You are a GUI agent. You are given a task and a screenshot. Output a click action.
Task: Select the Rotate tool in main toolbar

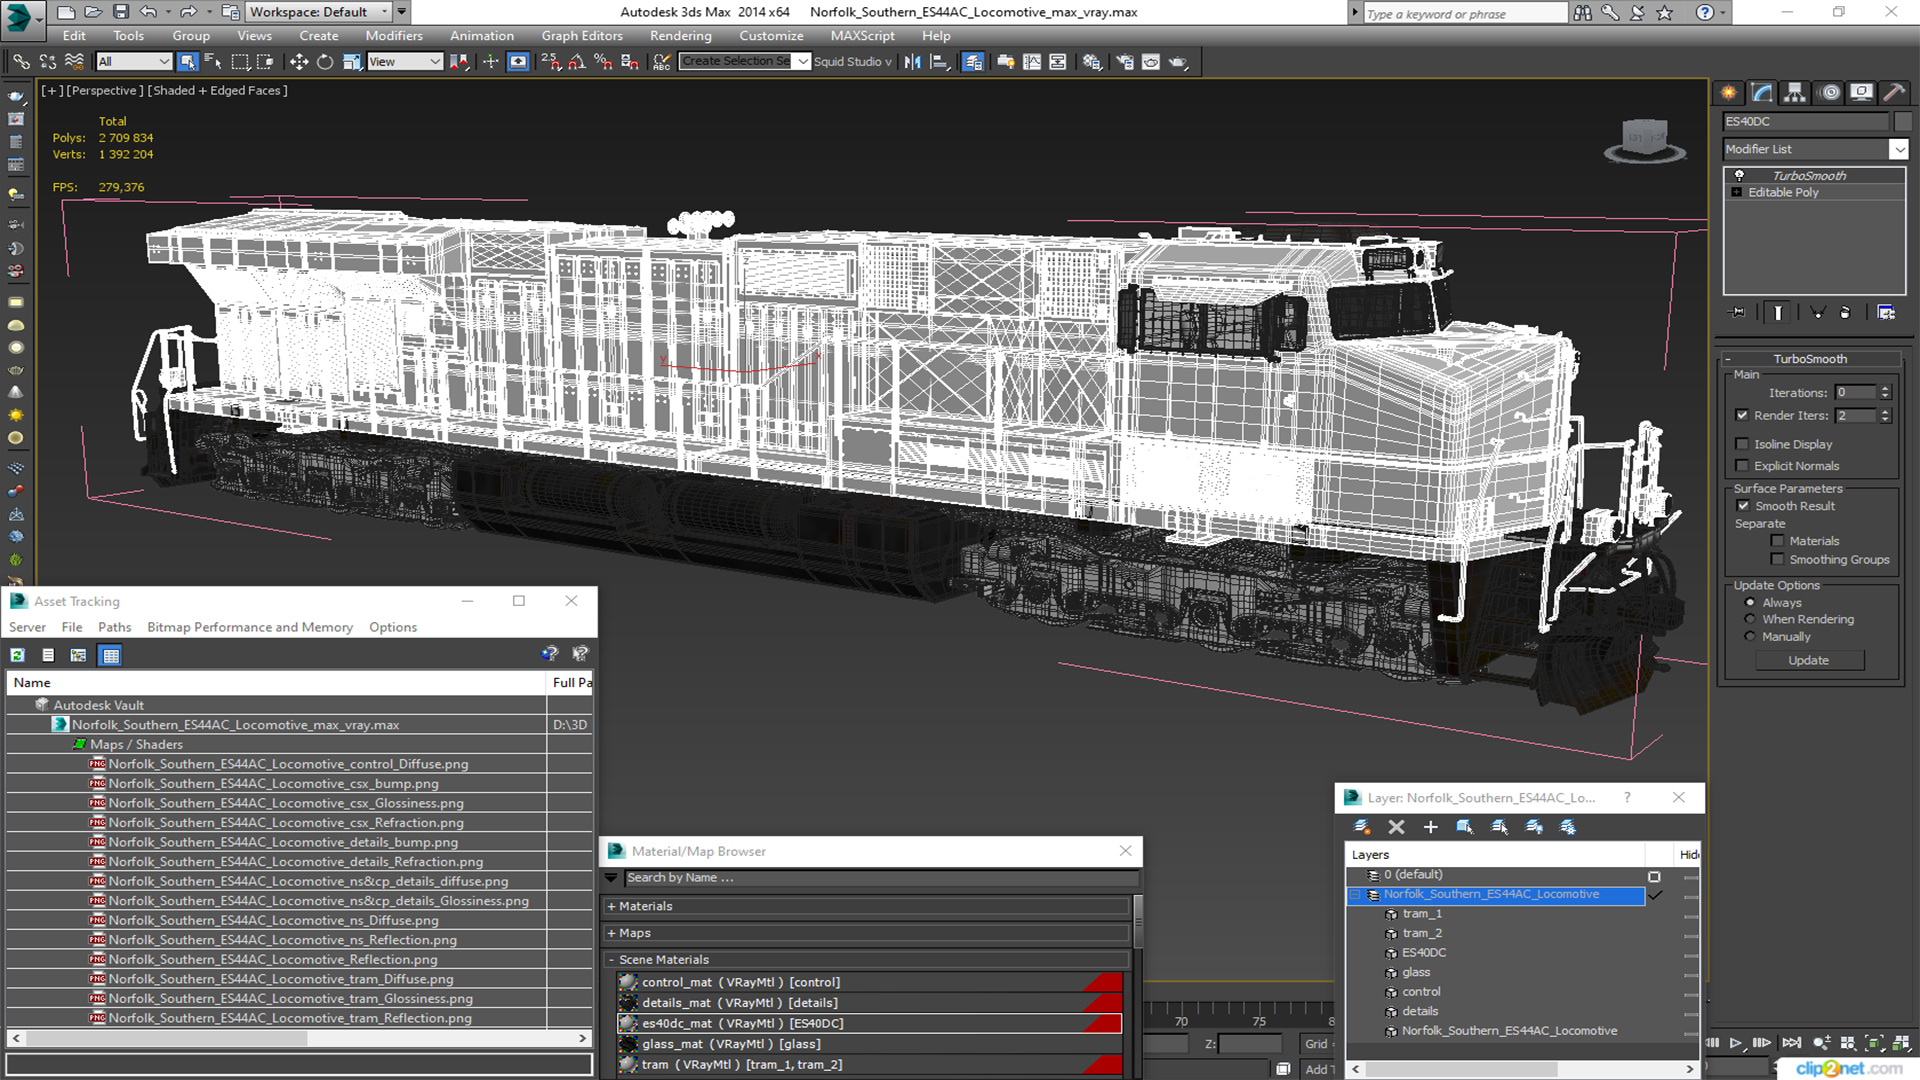(325, 62)
